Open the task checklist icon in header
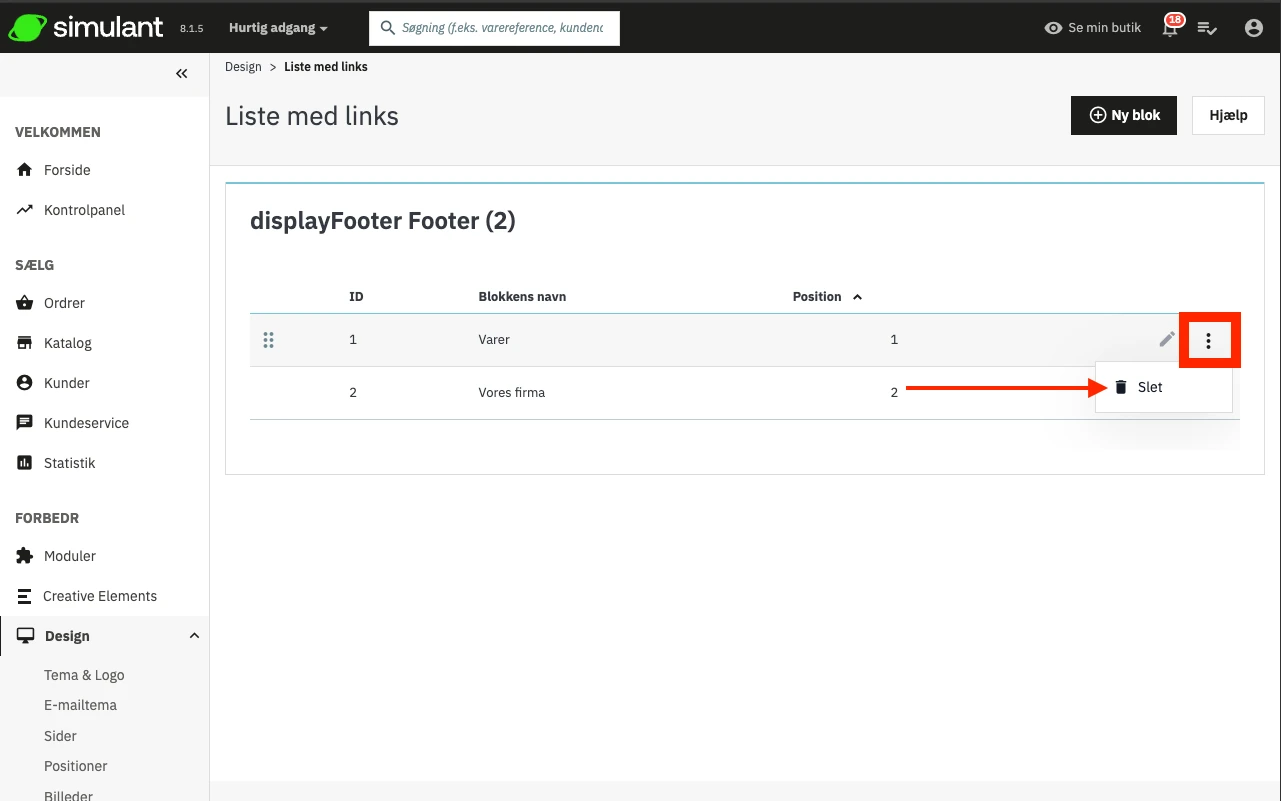Image resolution: width=1281 pixels, height=801 pixels. point(1207,28)
